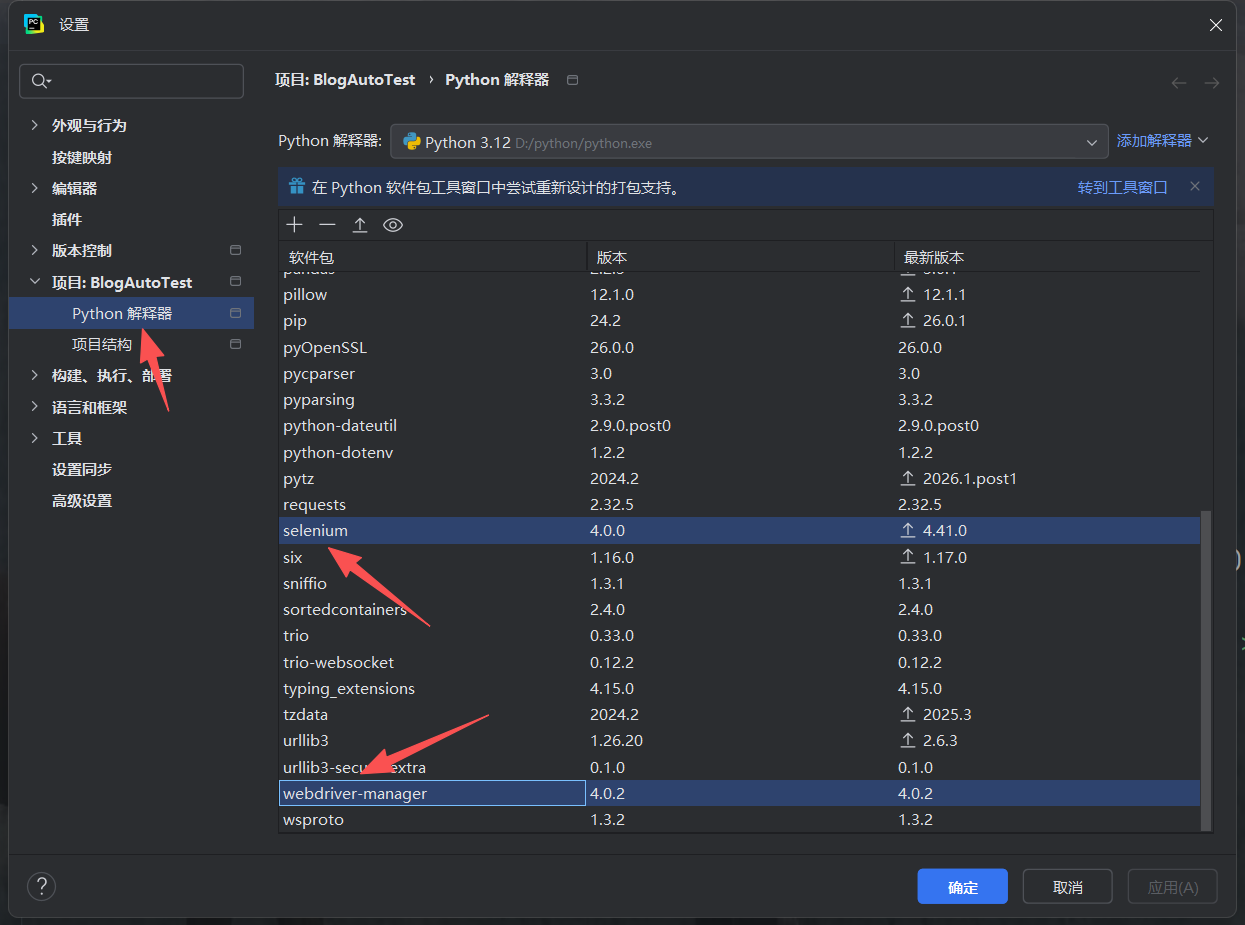The image size is (1245, 925).
Task: Click the settings search input field
Action: pos(131,81)
